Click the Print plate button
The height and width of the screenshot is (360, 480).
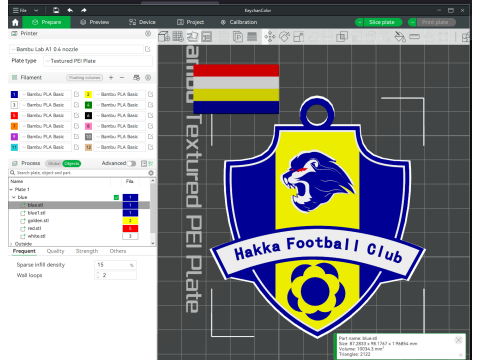[435, 22]
